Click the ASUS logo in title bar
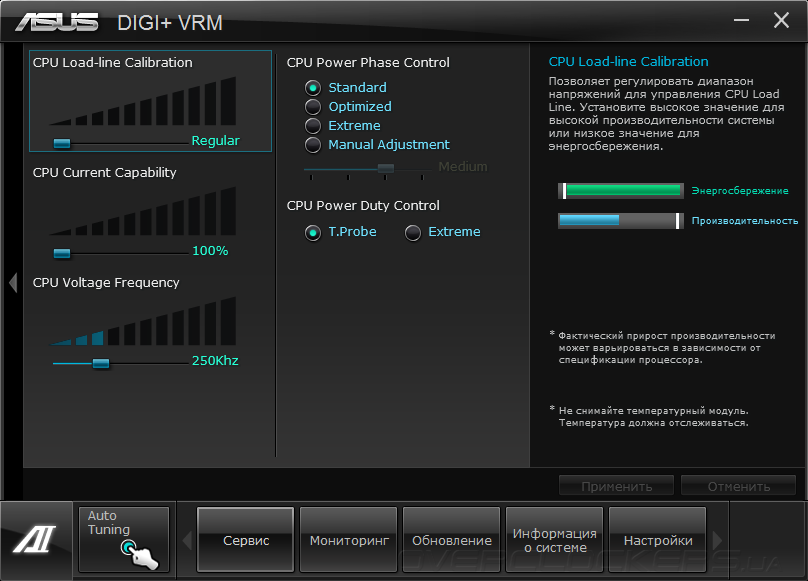Image resolution: width=808 pixels, height=581 pixels. [57, 22]
